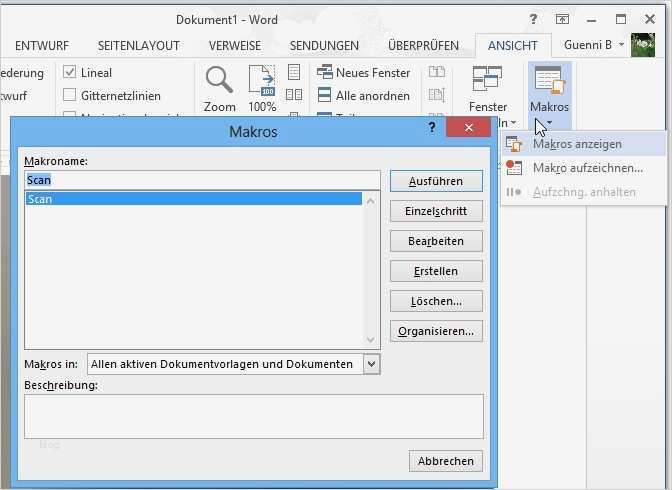The height and width of the screenshot is (490, 672).
Task: Click the Makros ribbon icon
Action: coord(549,80)
